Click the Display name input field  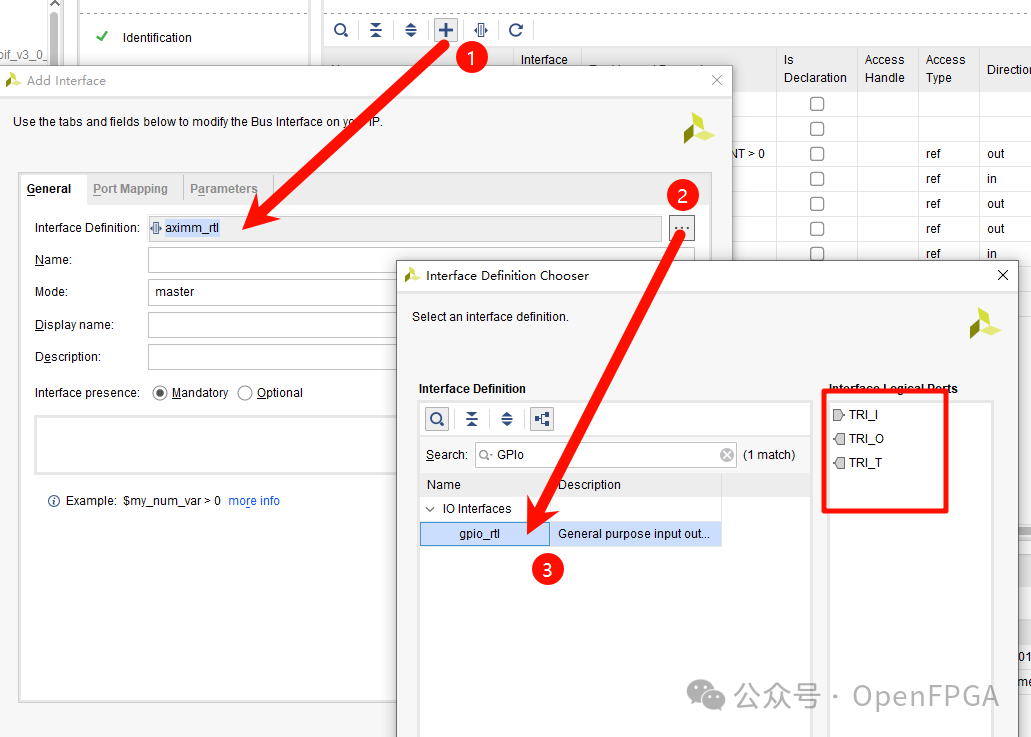tap(272, 325)
